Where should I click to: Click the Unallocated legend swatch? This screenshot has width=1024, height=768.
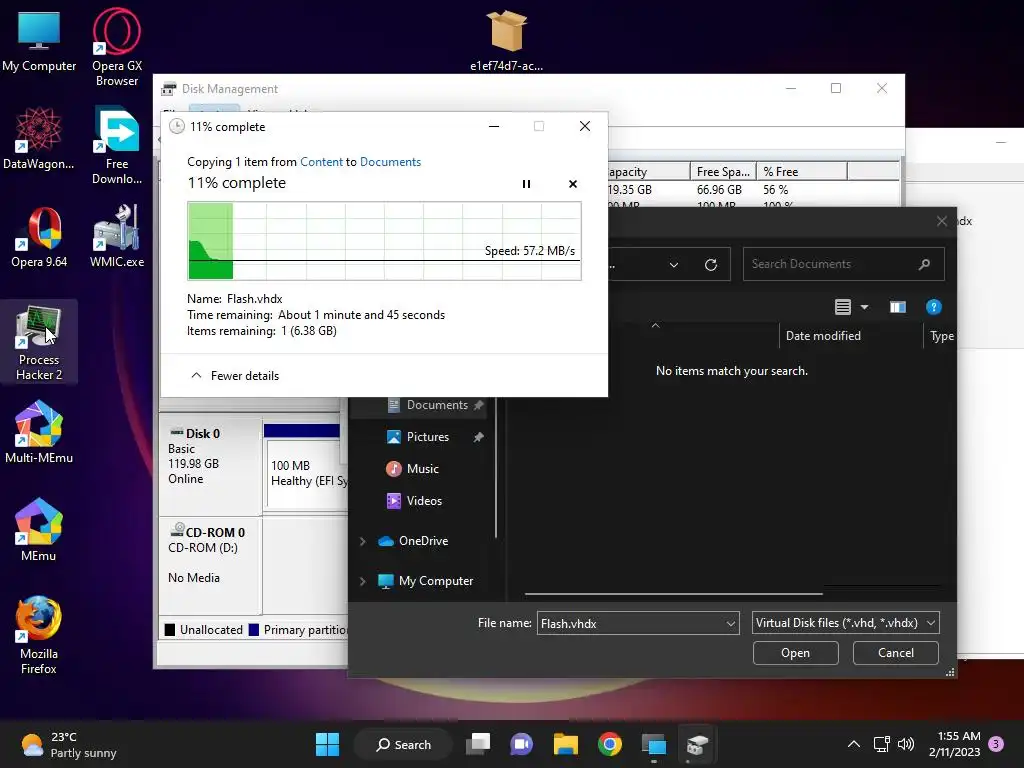click(170, 630)
